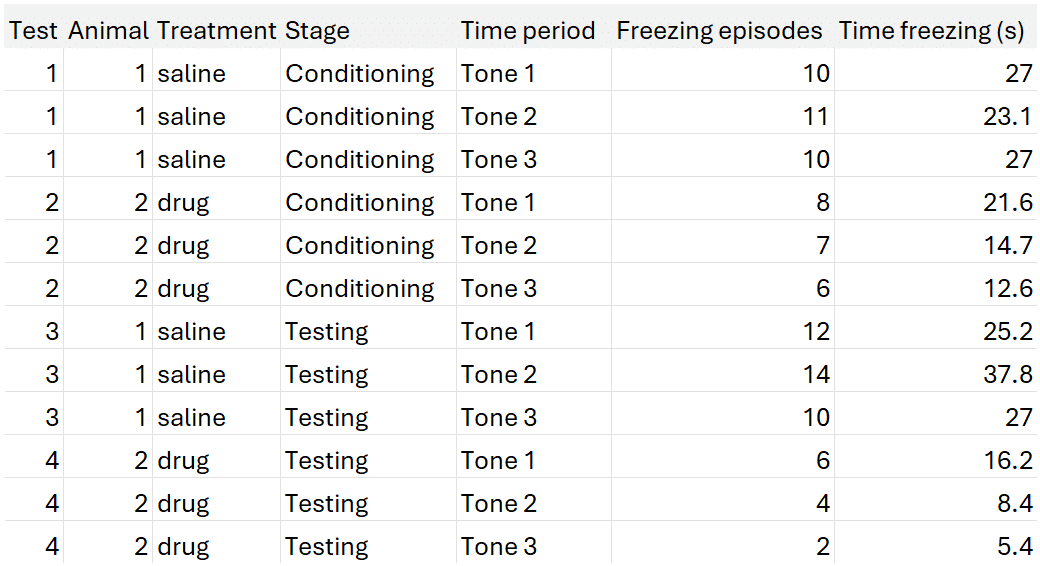Click the cell containing 25.2
Screen dimensions: 1040x566
pyautogui.click(x=1007, y=332)
